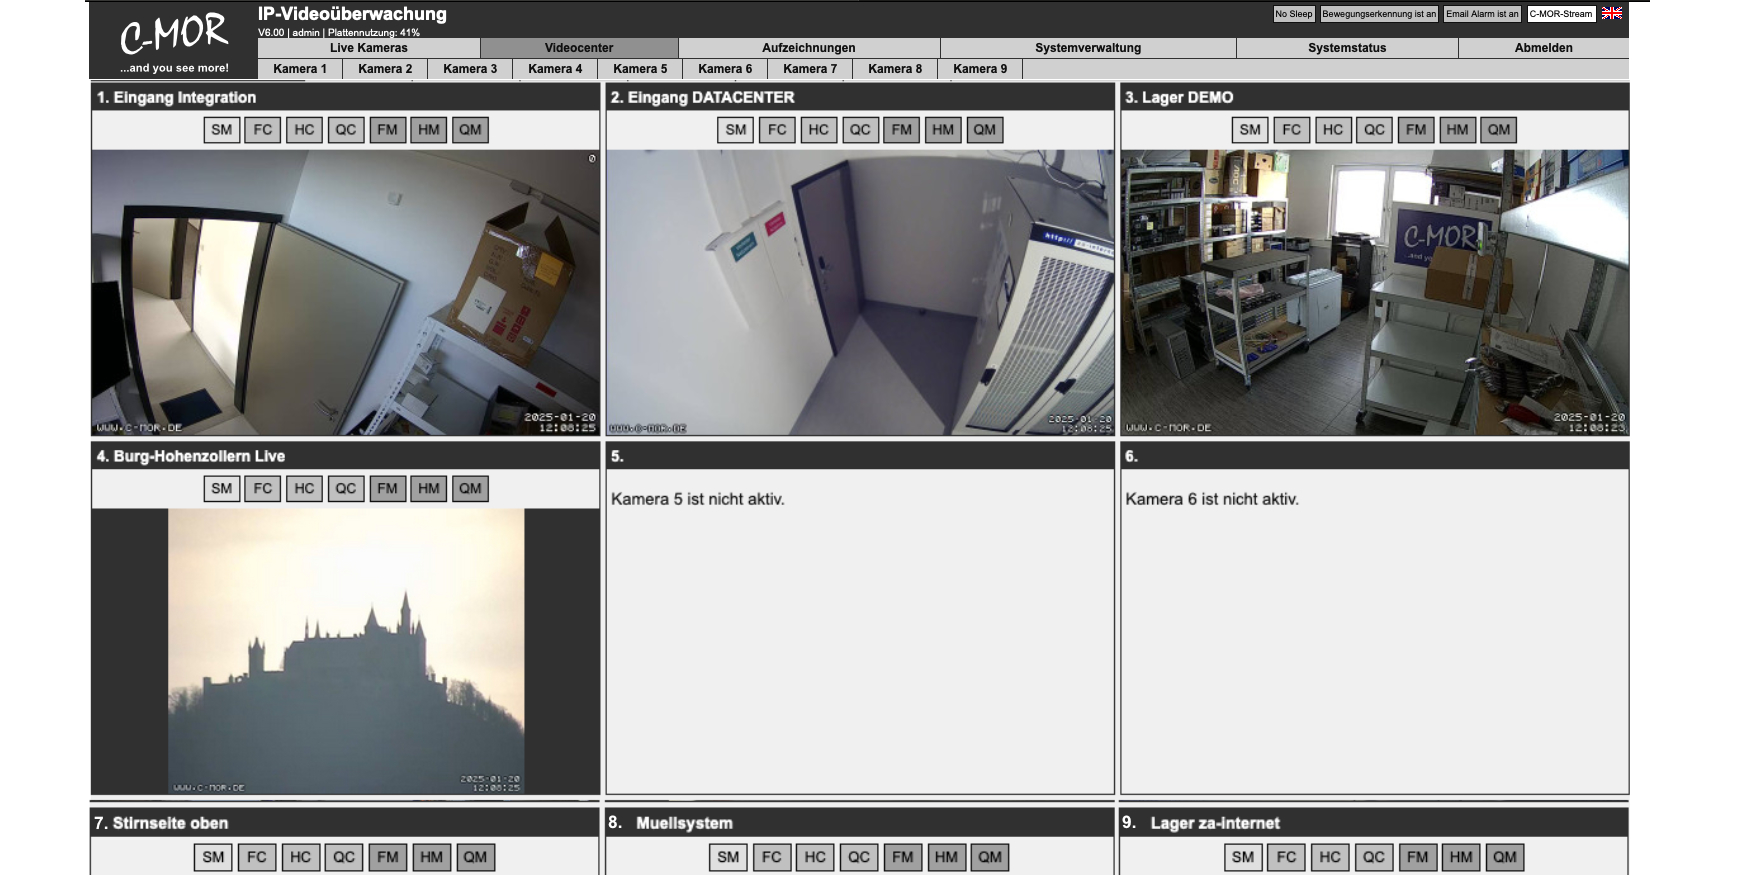Click SM under Eingang Integration

pos(222,130)
